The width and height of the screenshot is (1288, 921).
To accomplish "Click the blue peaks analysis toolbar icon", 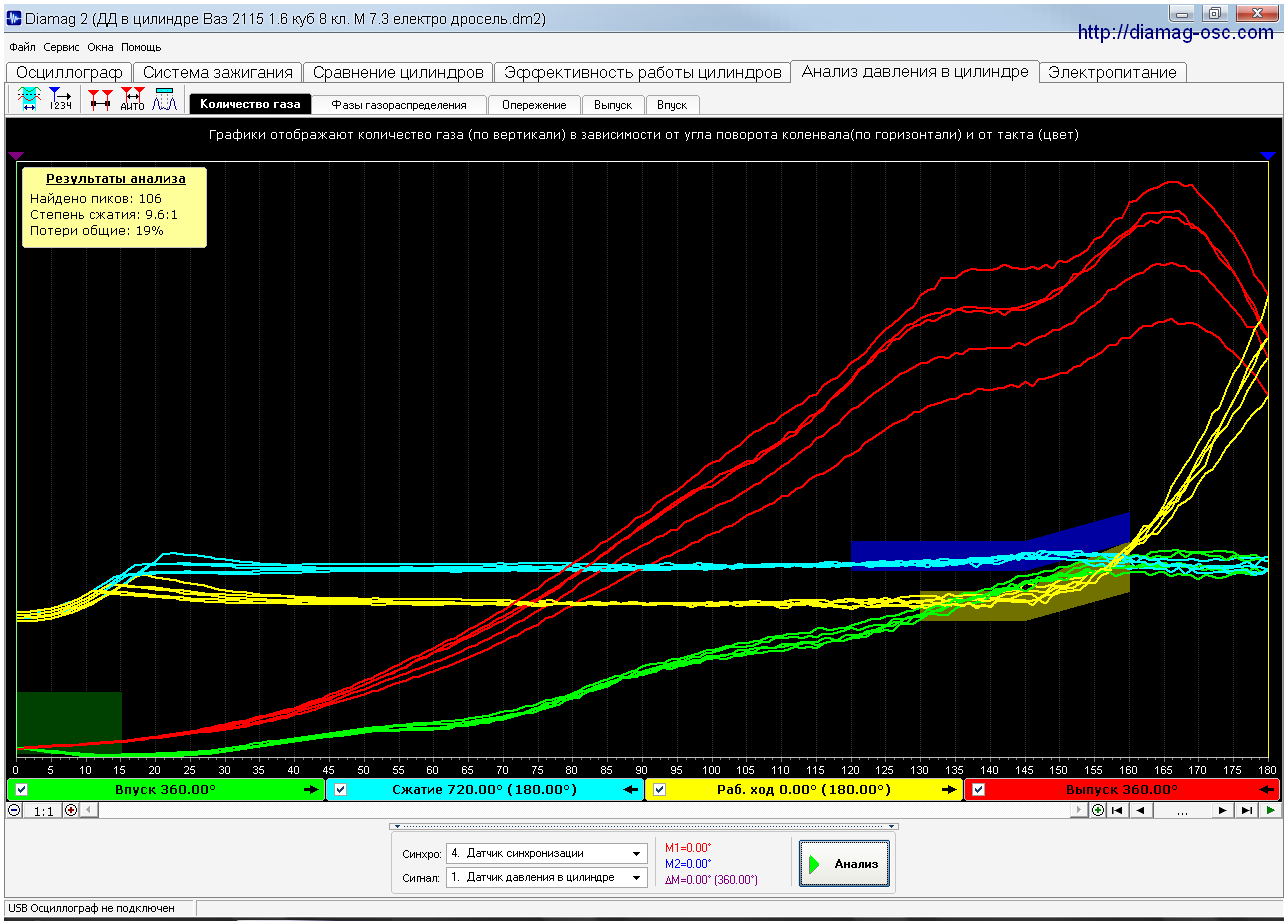I will tap(164, 99).
